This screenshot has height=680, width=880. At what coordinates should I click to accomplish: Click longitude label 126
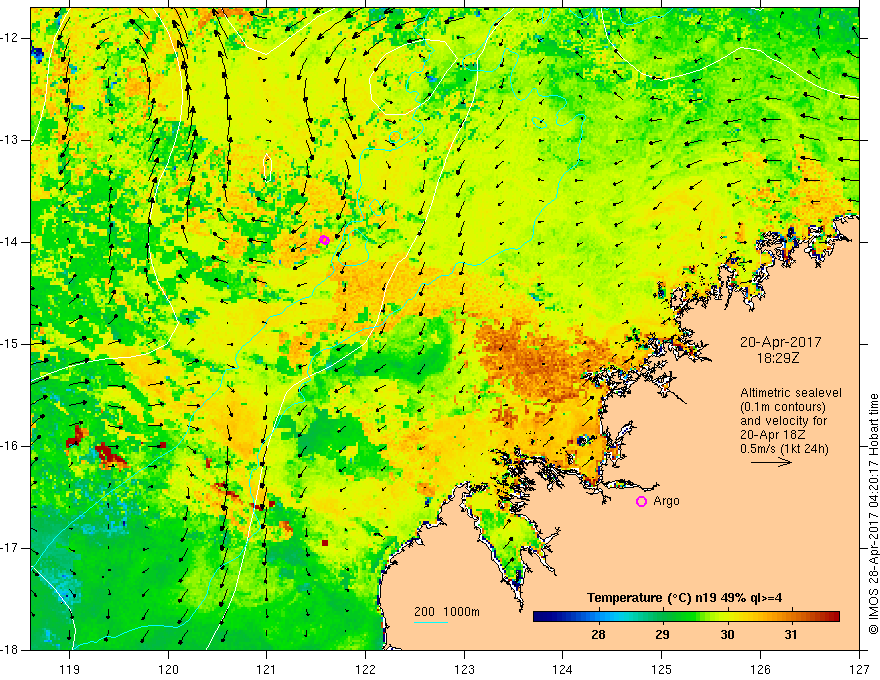pyautogui.click(x=760, y=669)
